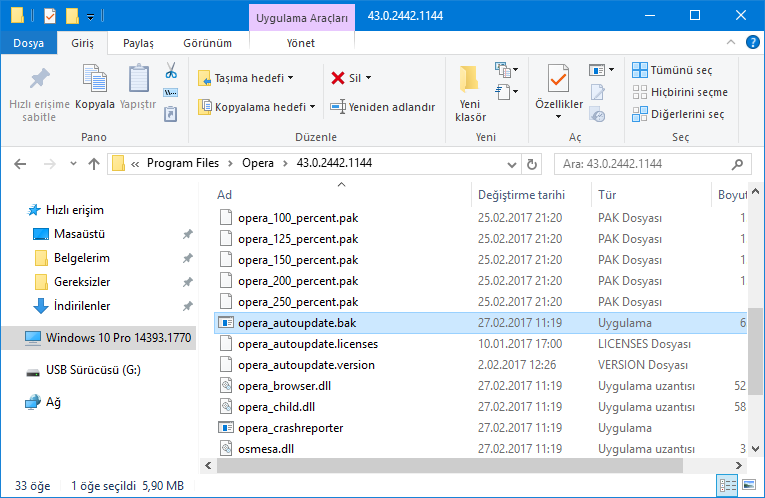Open Properties (Özellikler) in the ribbon

click(x=558, y=87)
